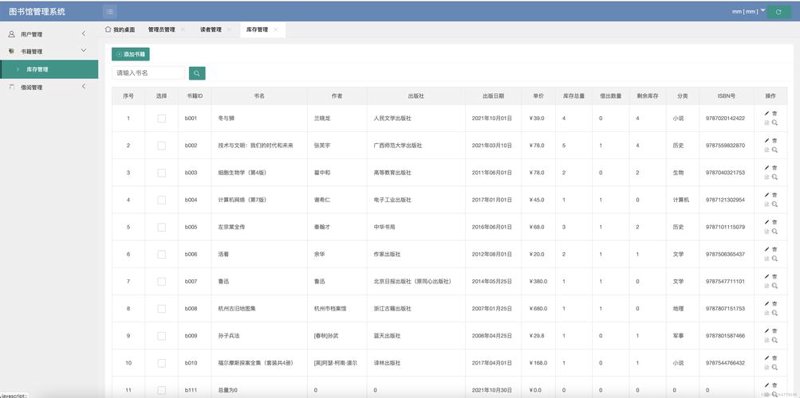Click the pencil icon in row b003

[767, 168]
